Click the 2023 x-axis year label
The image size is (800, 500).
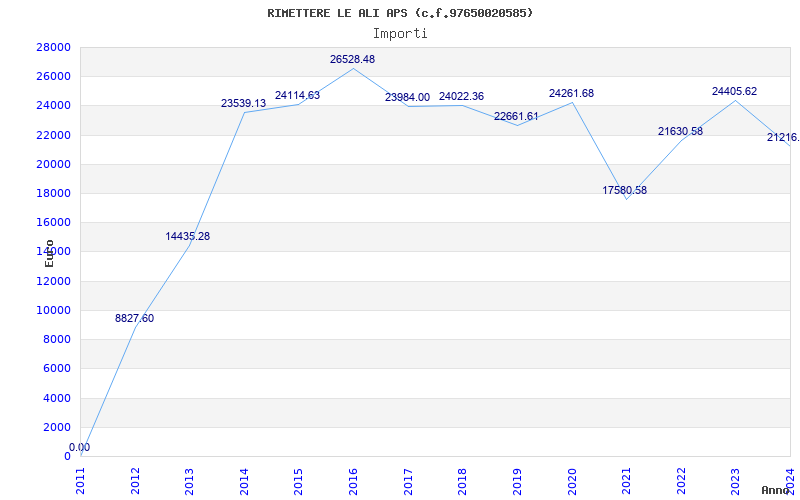tap(735, 482)
